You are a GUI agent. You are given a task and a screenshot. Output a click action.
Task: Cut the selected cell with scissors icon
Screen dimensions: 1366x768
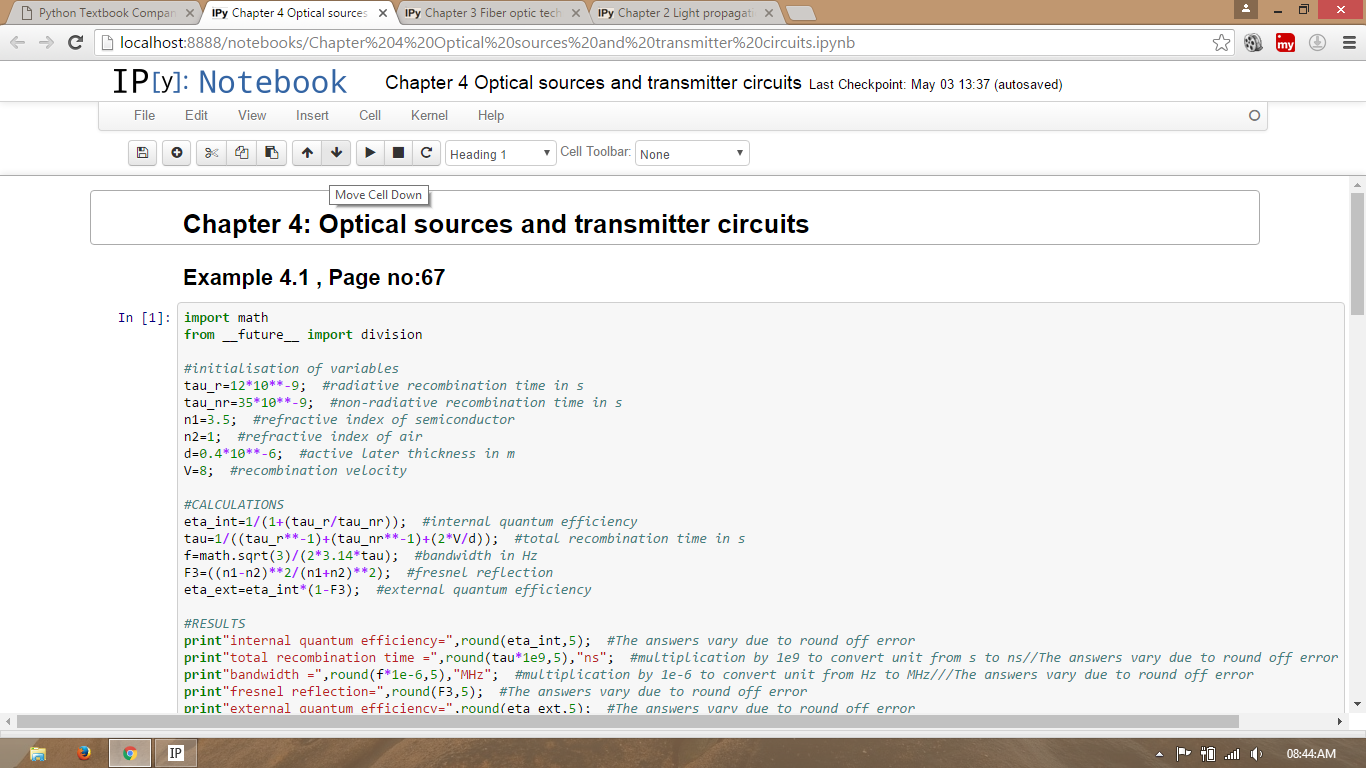click(211, 153)
